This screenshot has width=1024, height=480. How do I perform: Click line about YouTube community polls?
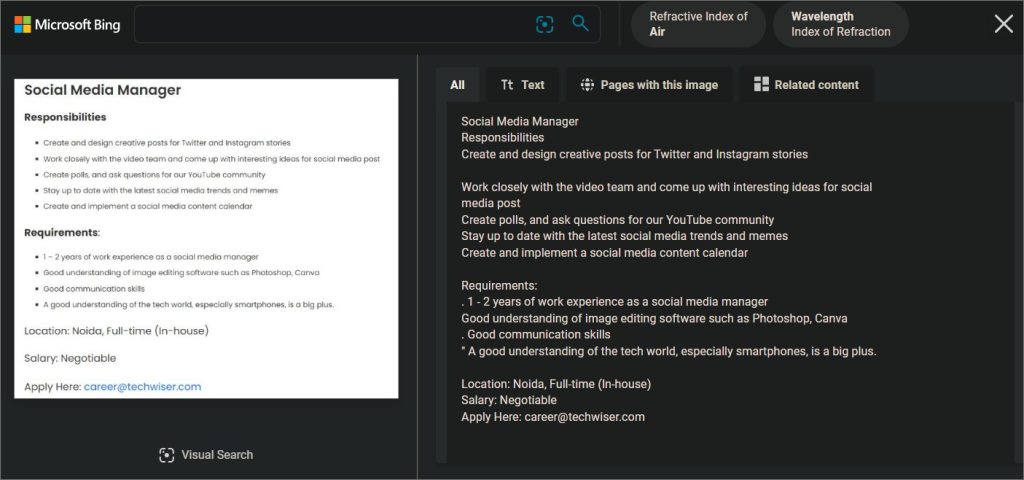pos(617,220)
